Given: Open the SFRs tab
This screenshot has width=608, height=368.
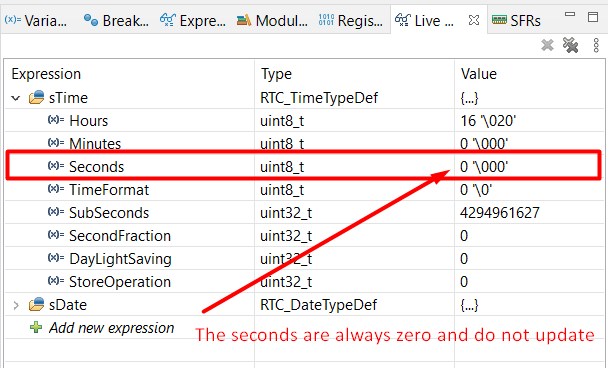Looking at the screenshot, I should click(516, 21).
